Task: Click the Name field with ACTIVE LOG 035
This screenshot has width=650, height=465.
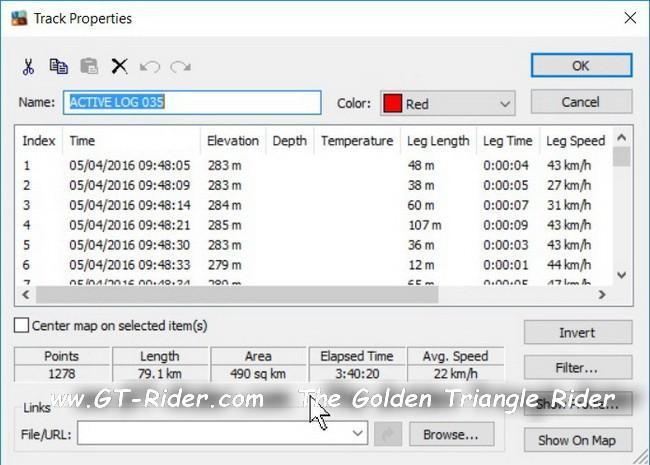Action: (x=192, y=102)
